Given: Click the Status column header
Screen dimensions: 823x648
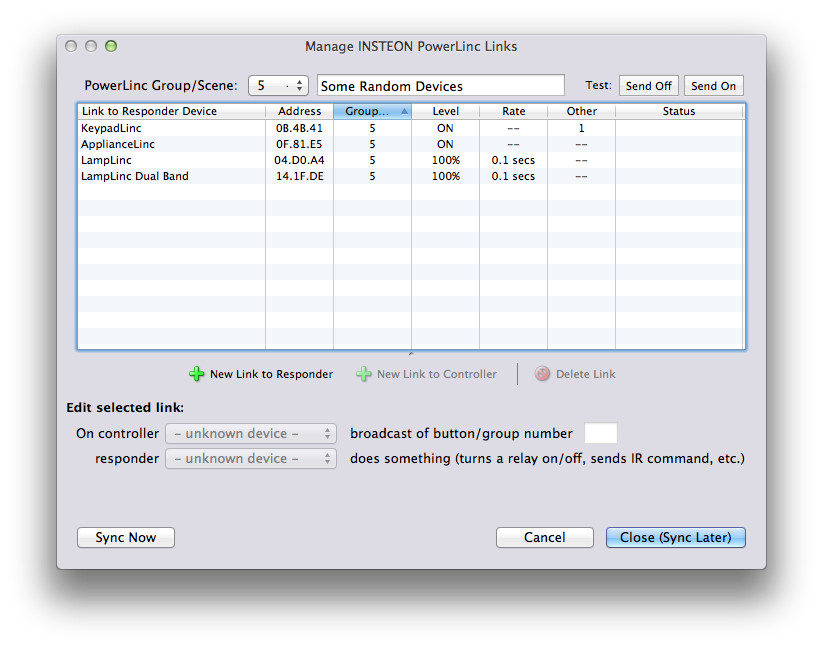Looking at the screenshot, I should point(679,111).
